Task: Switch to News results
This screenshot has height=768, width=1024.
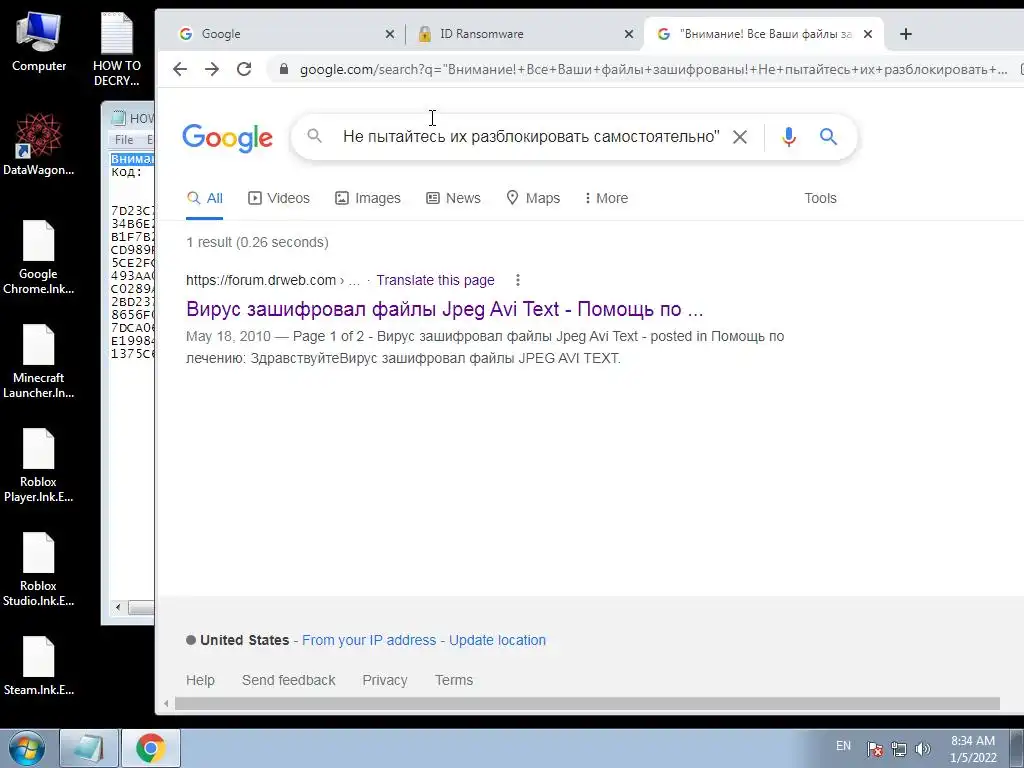Action: pyautogui.click(x=453, y=198)
